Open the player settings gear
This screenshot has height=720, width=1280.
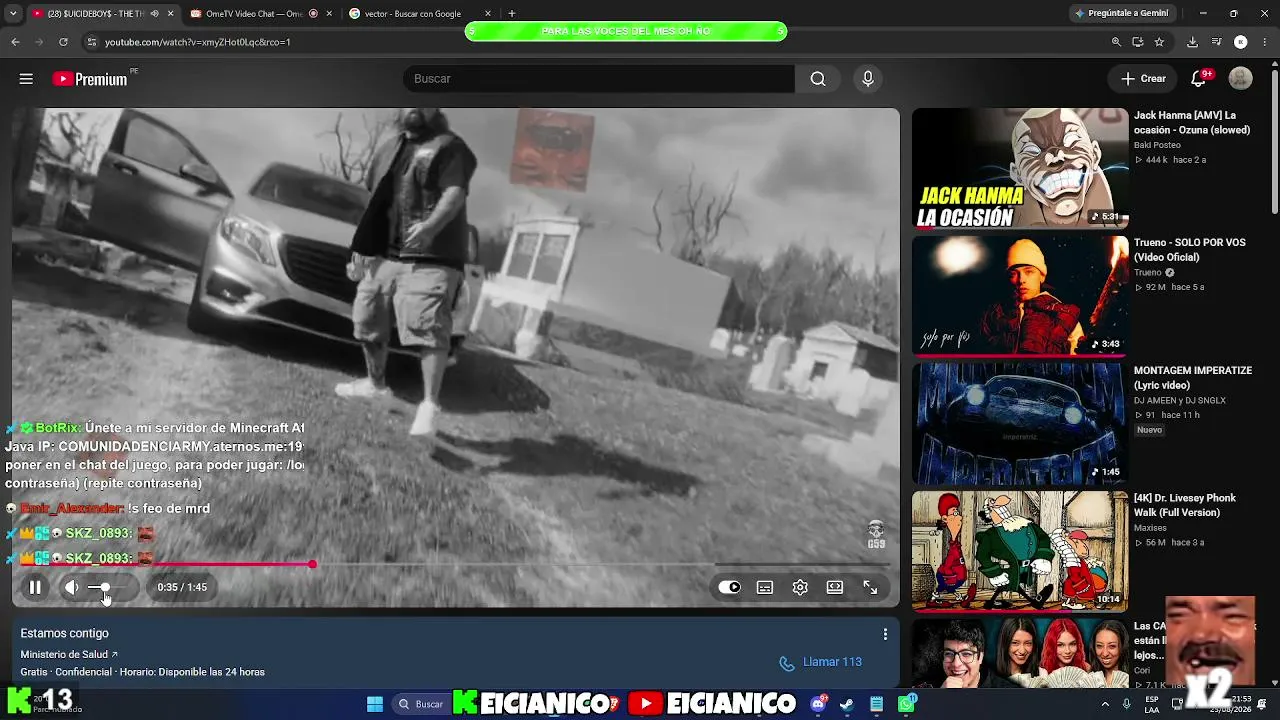tap(800, 587)
